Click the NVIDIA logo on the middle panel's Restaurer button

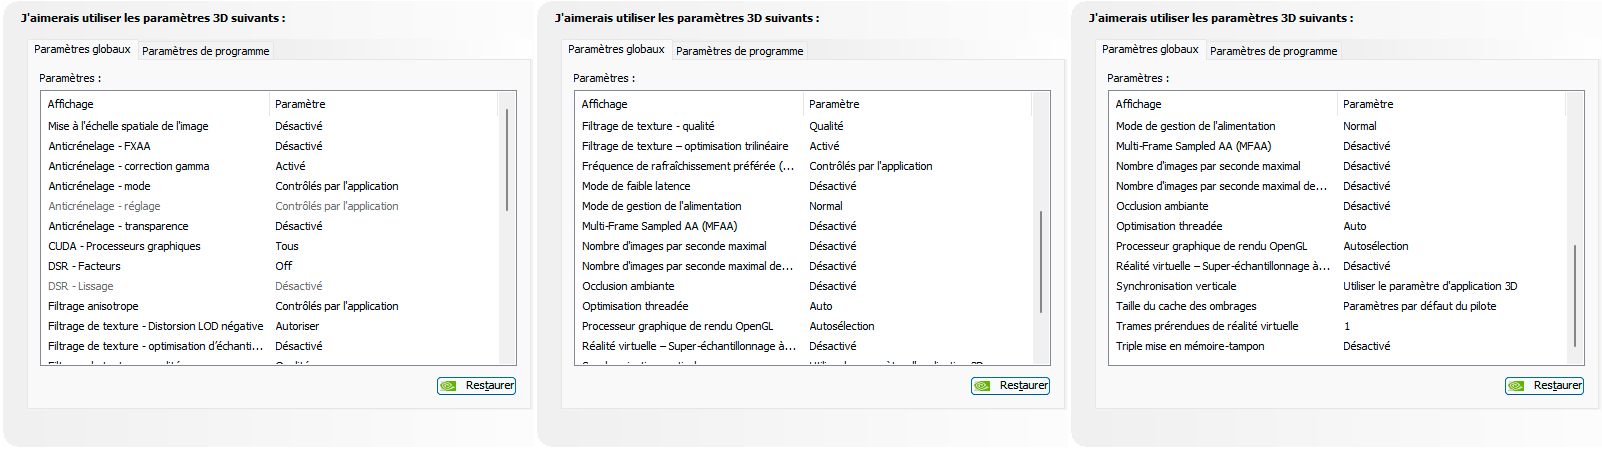(983, 386)
